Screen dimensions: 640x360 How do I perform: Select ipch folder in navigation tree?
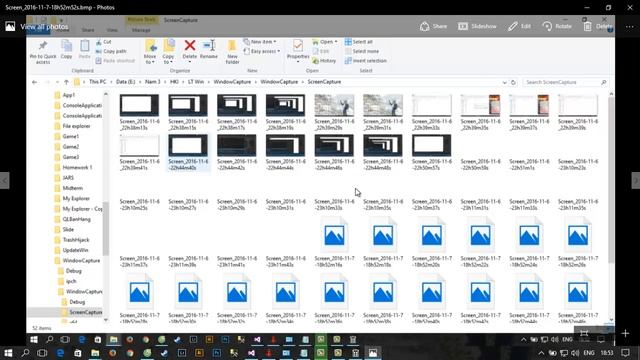71,281
